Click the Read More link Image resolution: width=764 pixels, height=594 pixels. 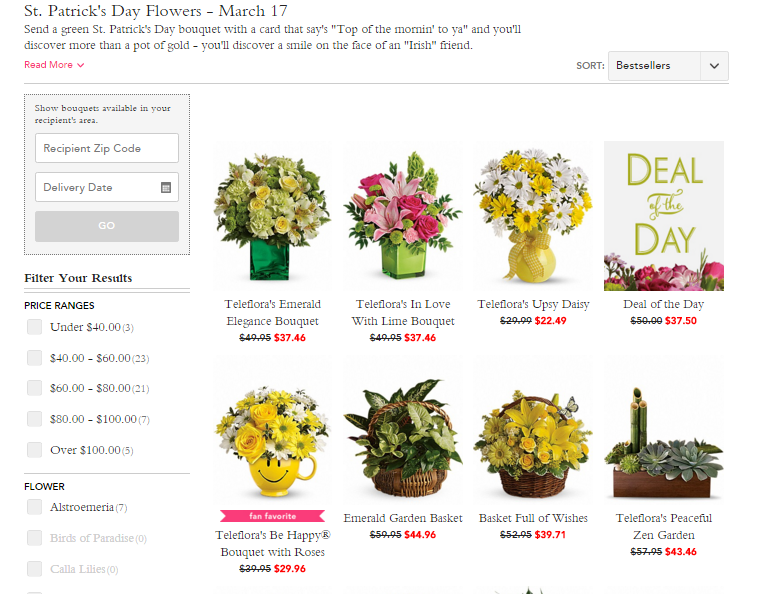pyautogui.click(x=48, y=65)
